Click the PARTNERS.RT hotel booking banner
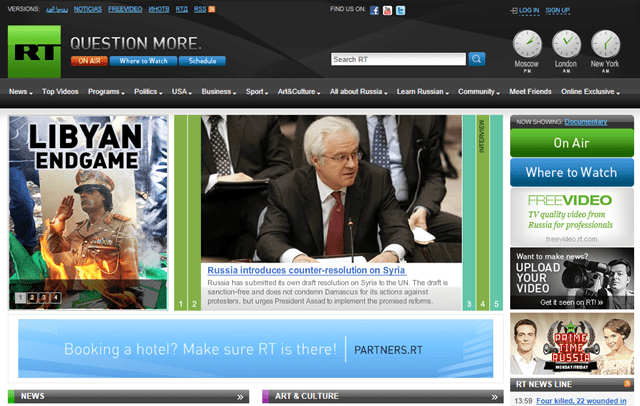 coord(256,348)
